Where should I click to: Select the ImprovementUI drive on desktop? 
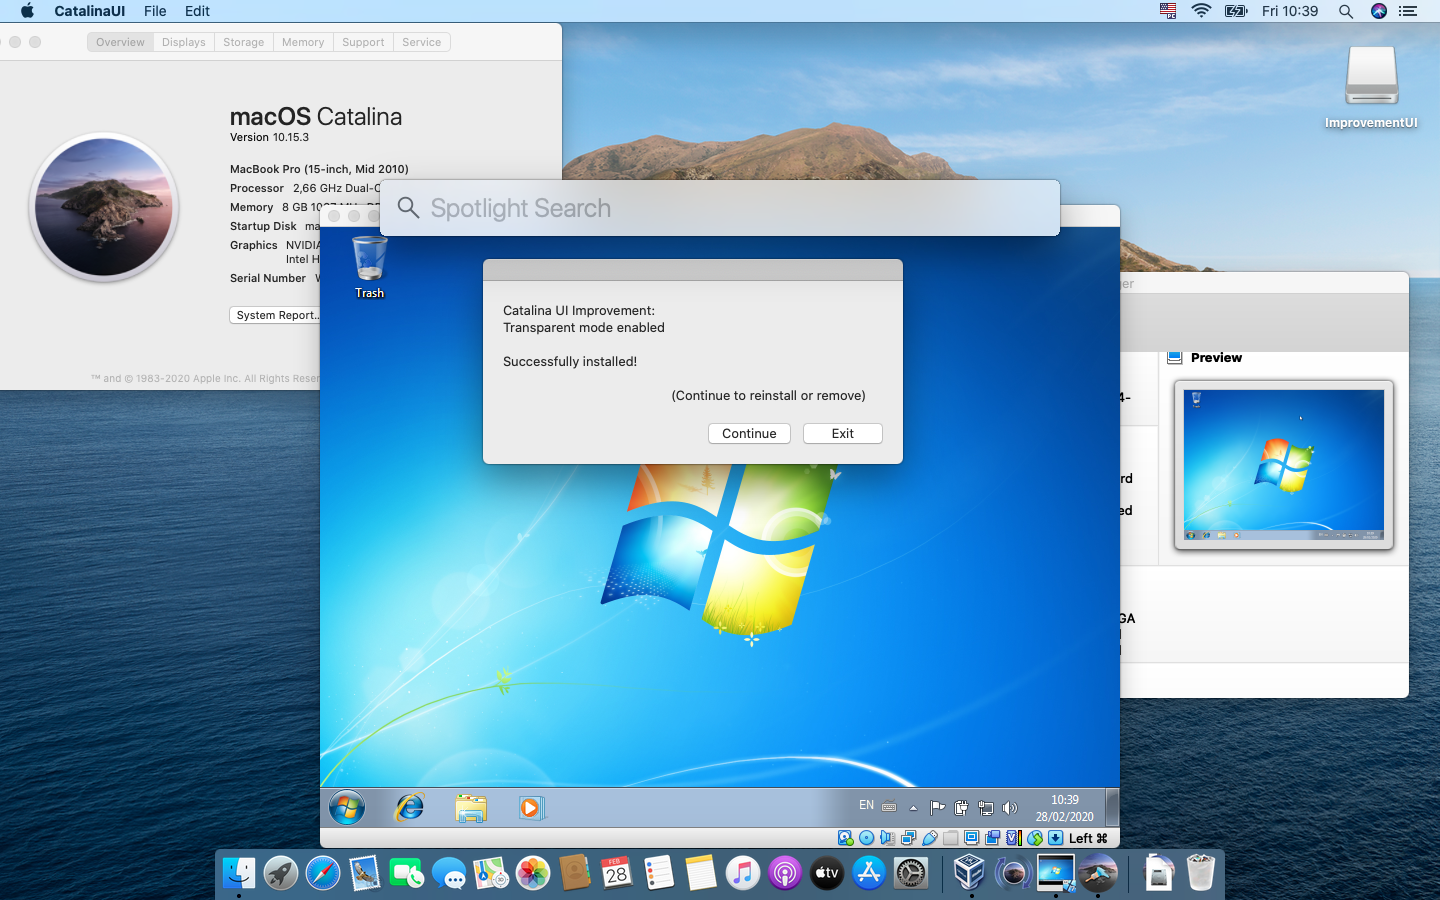[1371, 88]
